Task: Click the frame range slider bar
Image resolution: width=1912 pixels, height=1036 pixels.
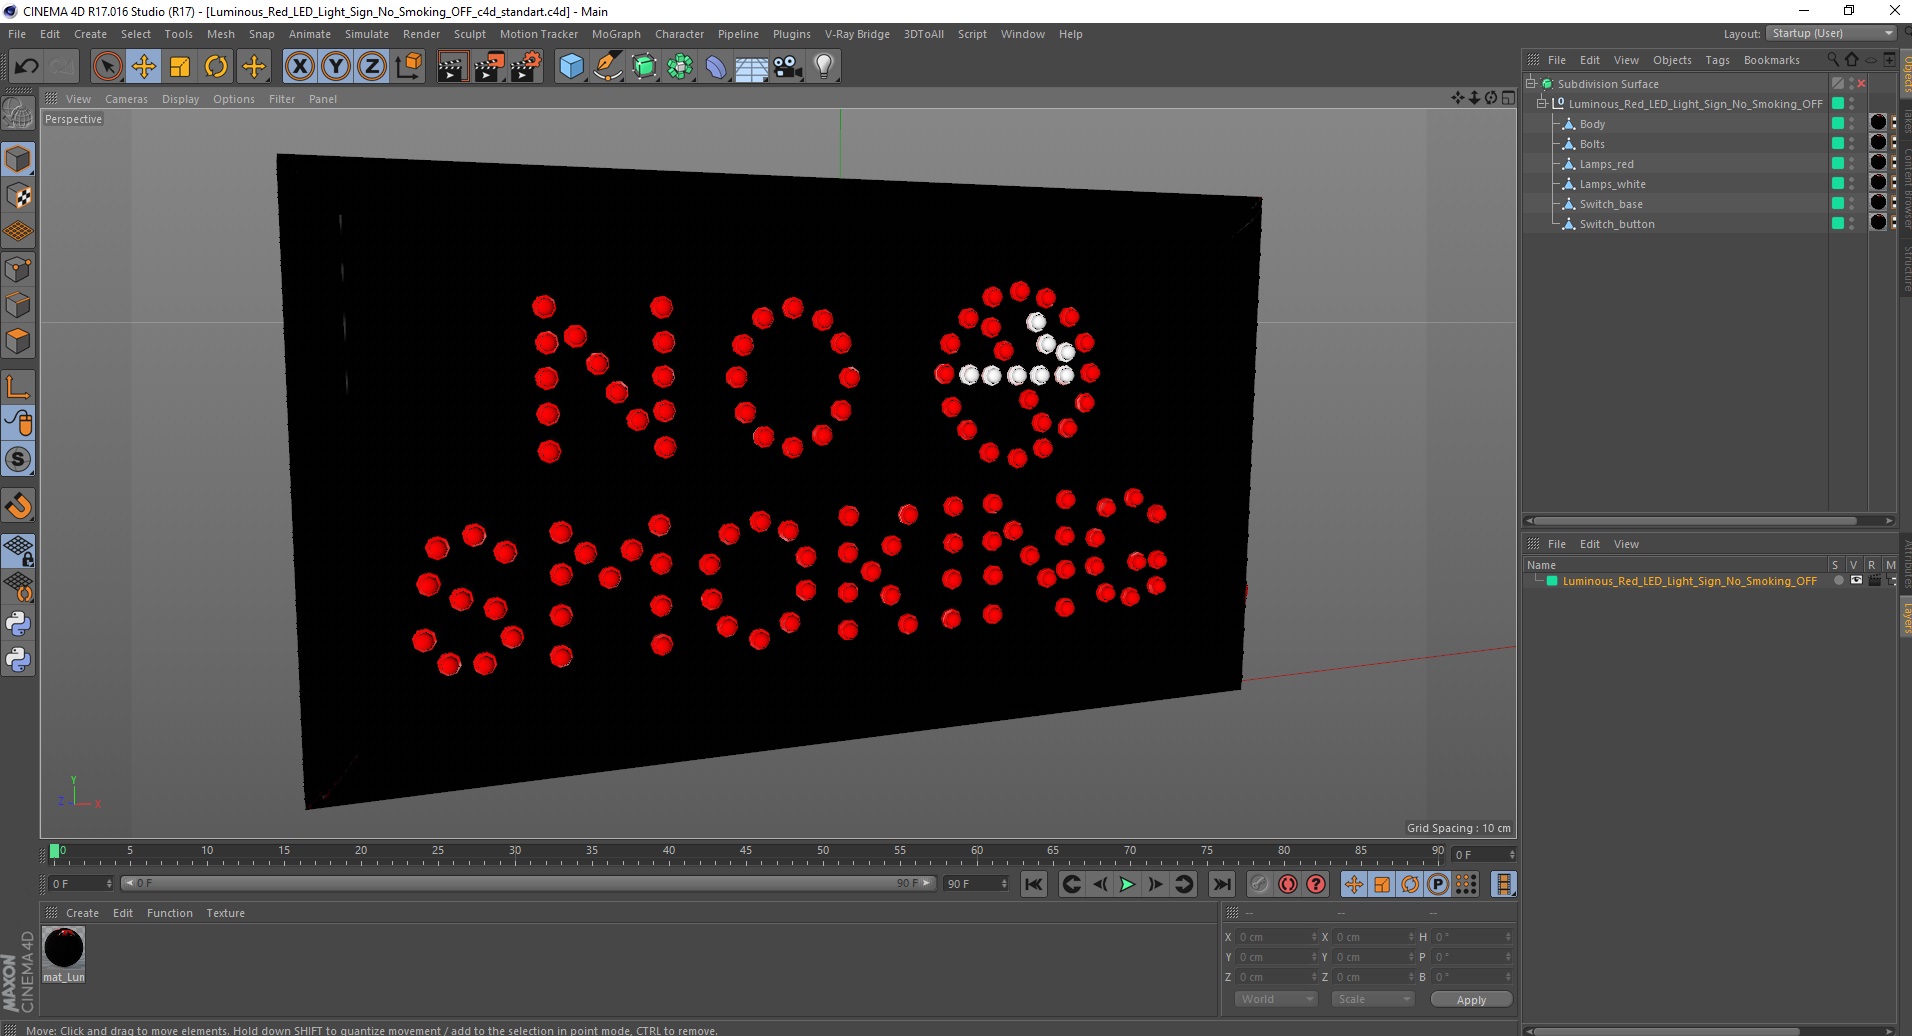Action: point(528,883)
